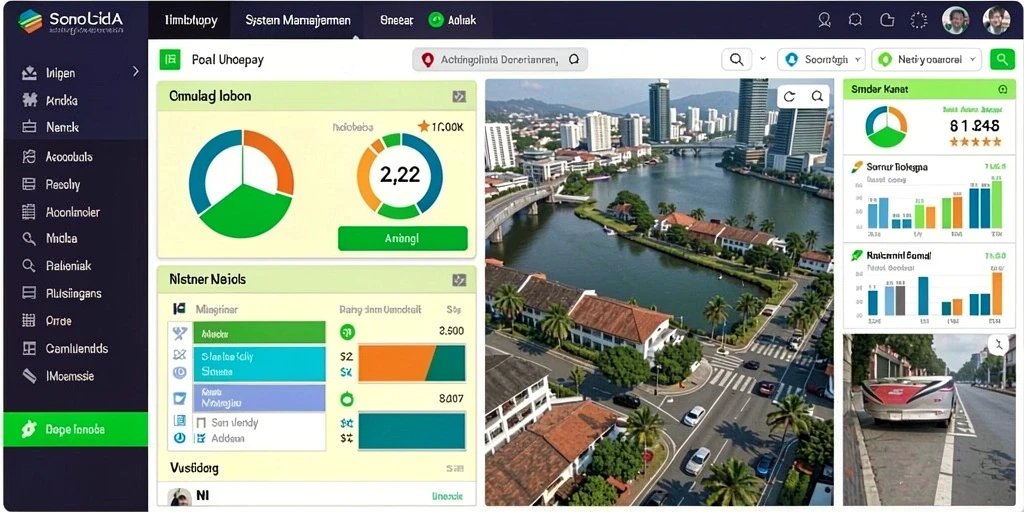Open the System Mamajemen tab

(x=297, y=20)
